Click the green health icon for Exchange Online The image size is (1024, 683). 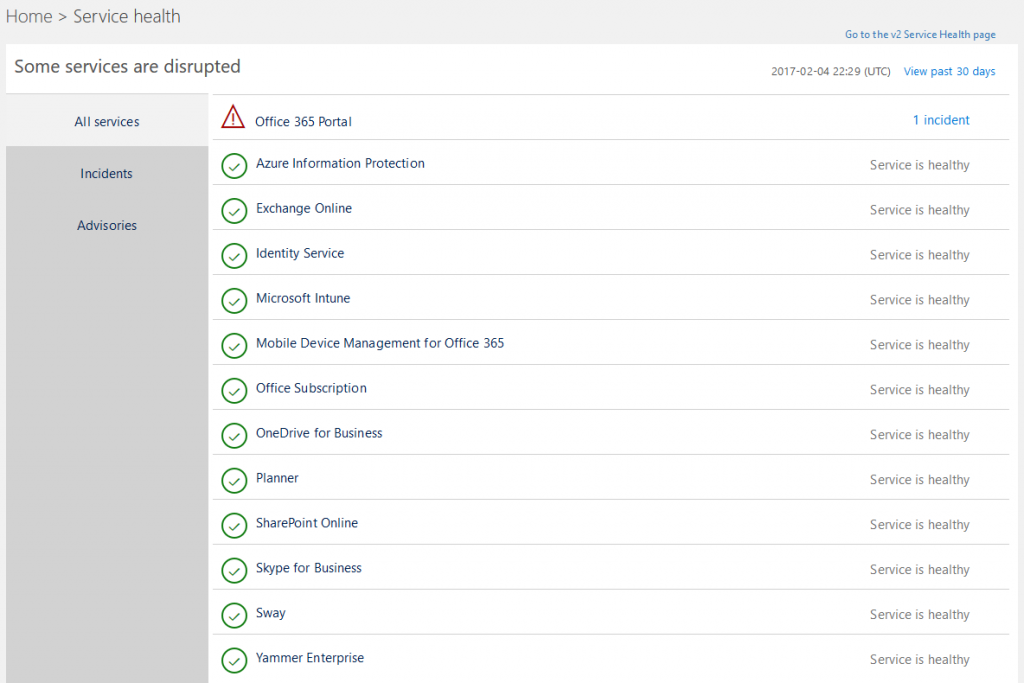(x=233, y=210)
